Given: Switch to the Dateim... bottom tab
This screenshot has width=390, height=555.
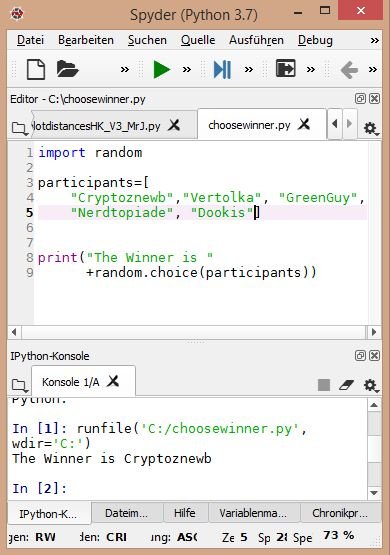Looking at the screenshot, I should click(x=126, y=513).
